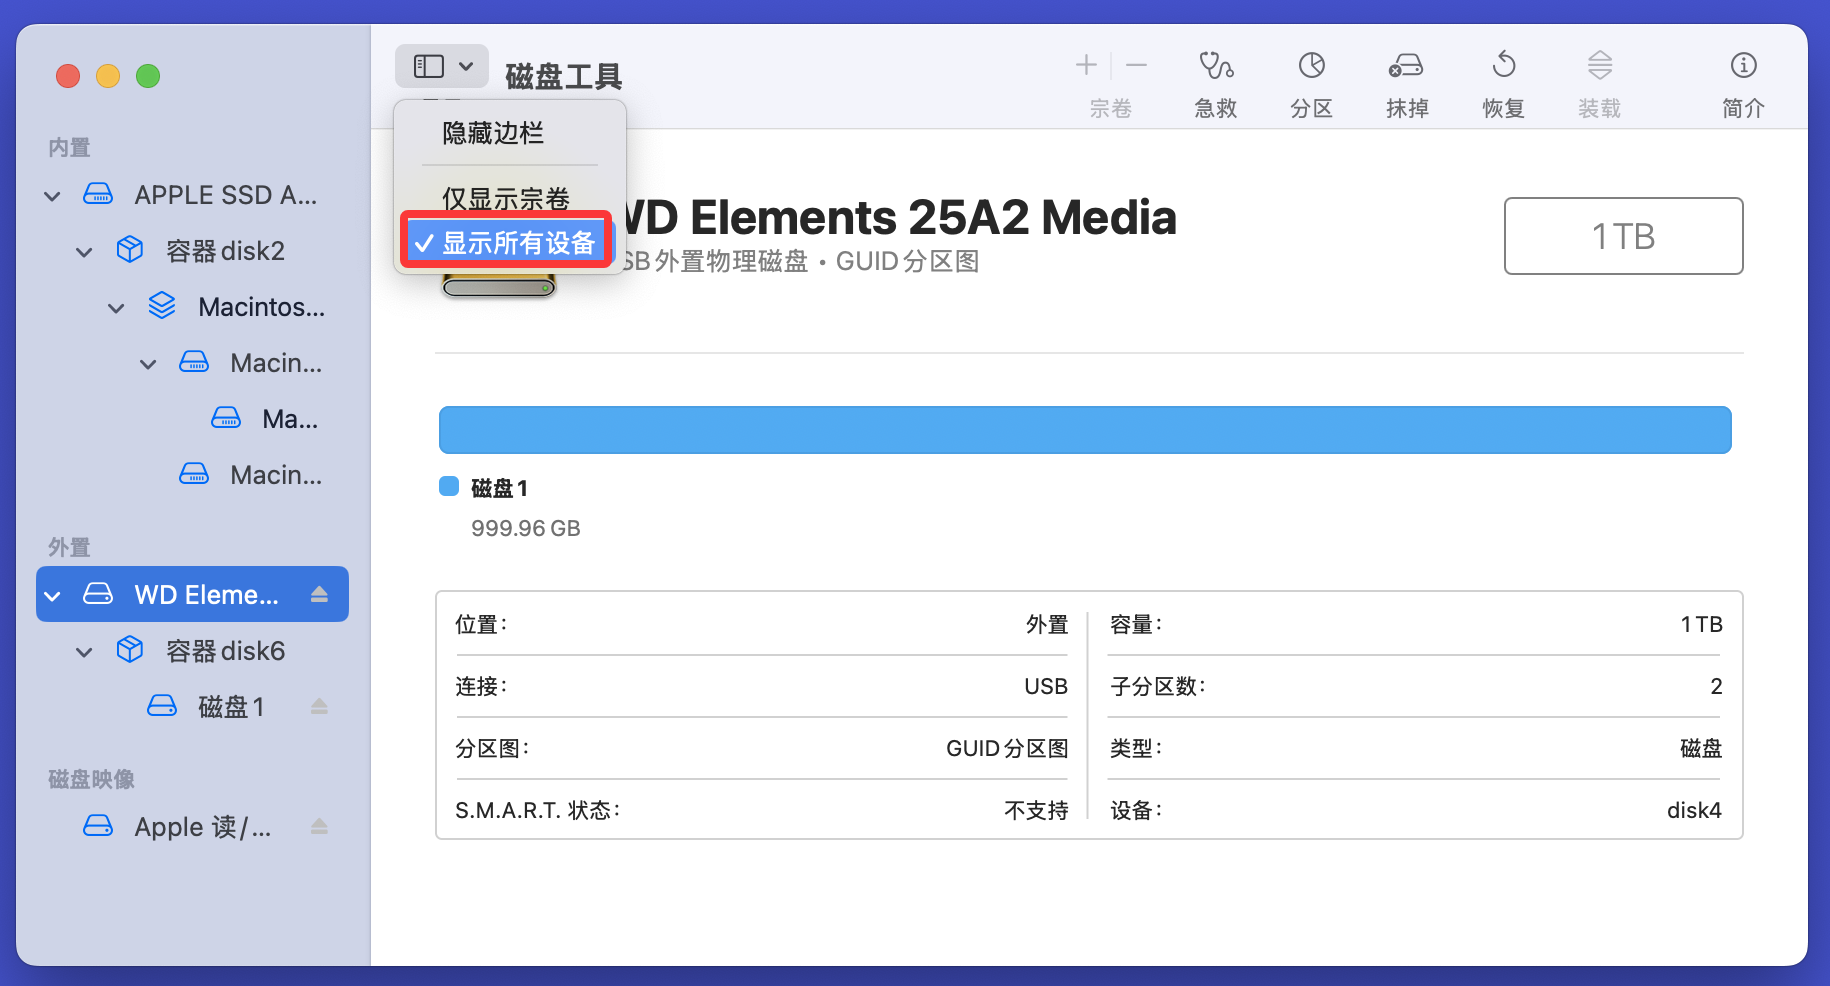
Task: Click the blue 磁盘1 partition bar
Action: click(1084, 429)
